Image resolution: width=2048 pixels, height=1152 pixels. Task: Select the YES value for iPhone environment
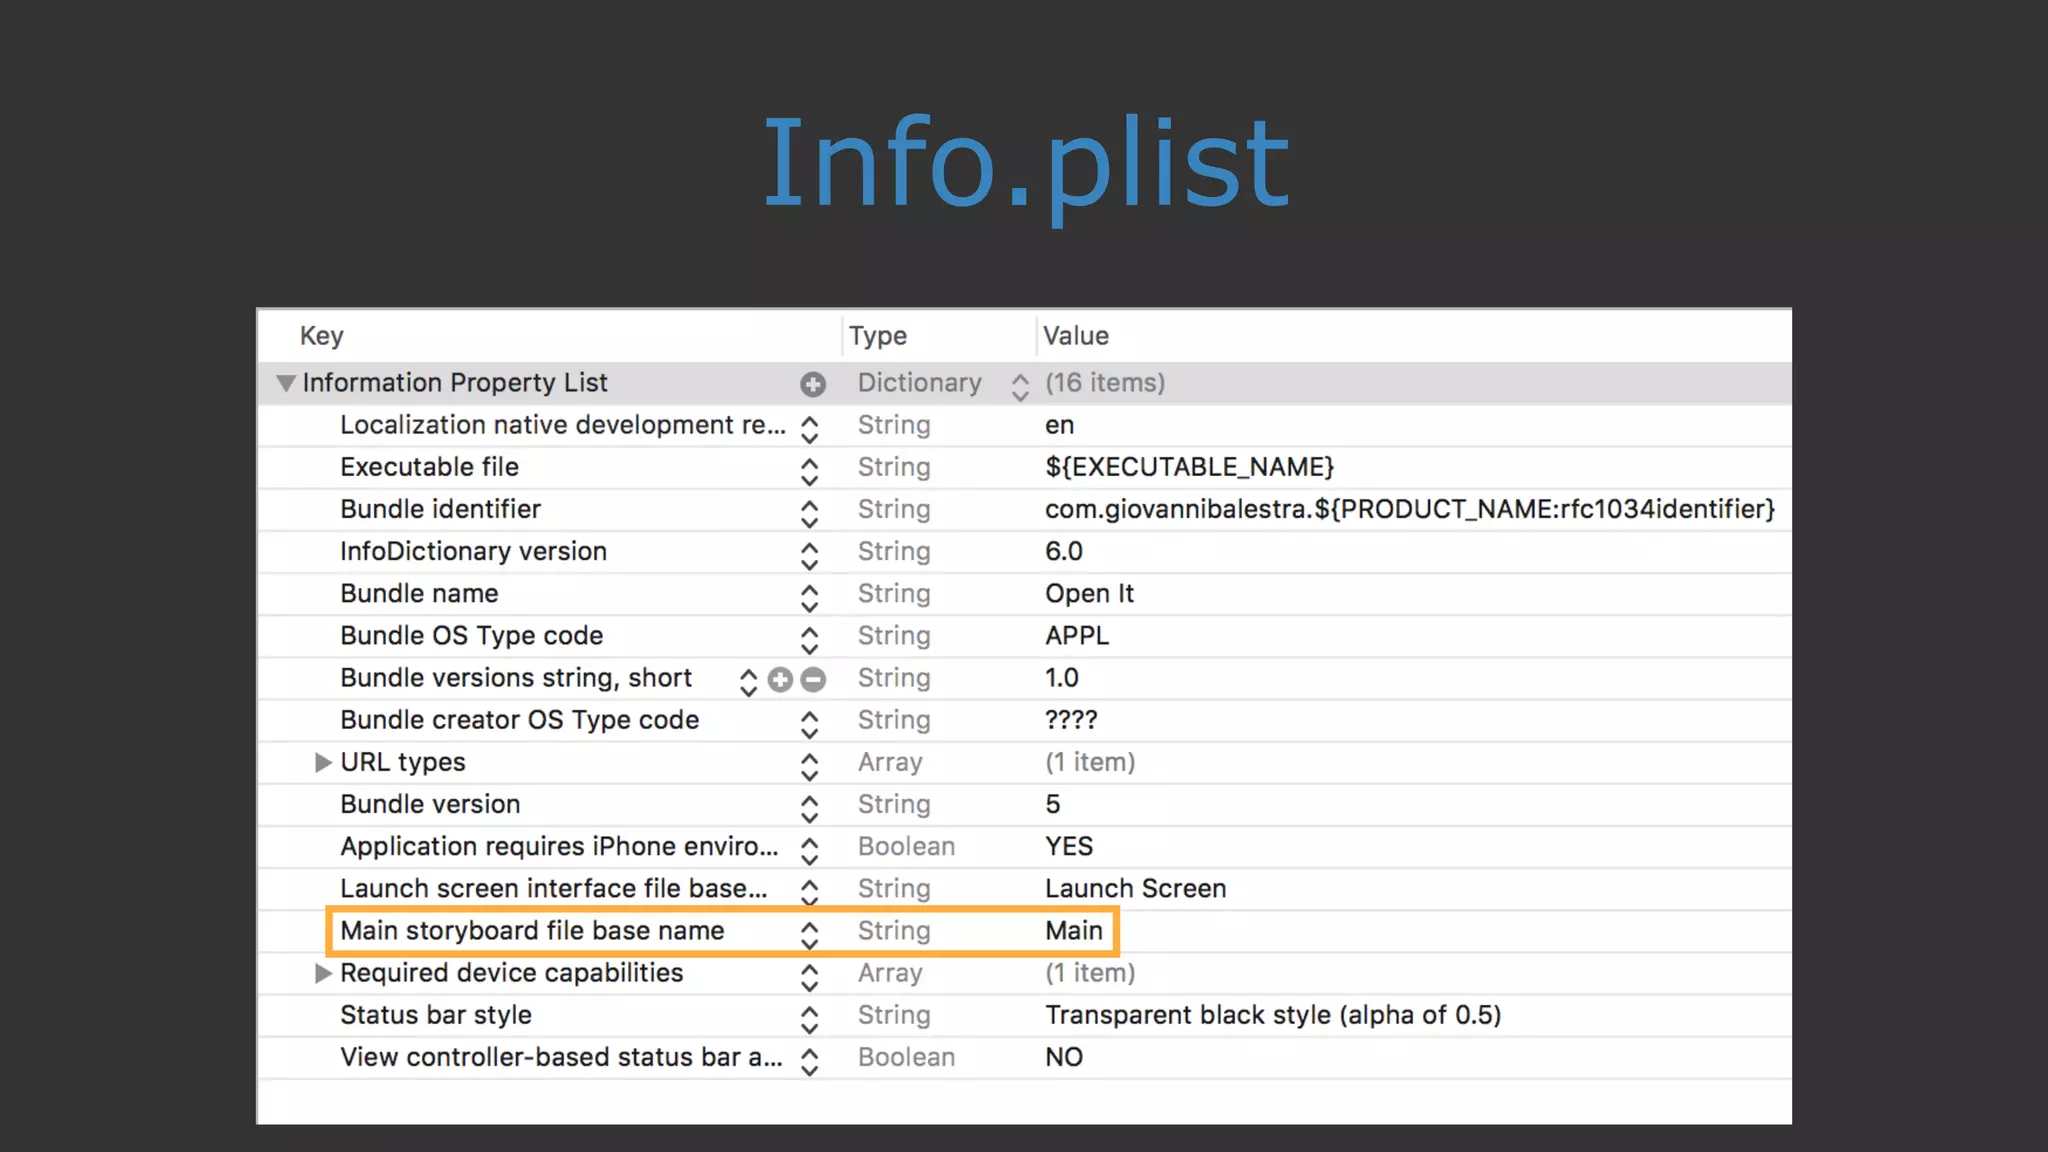click(1069, 847)
